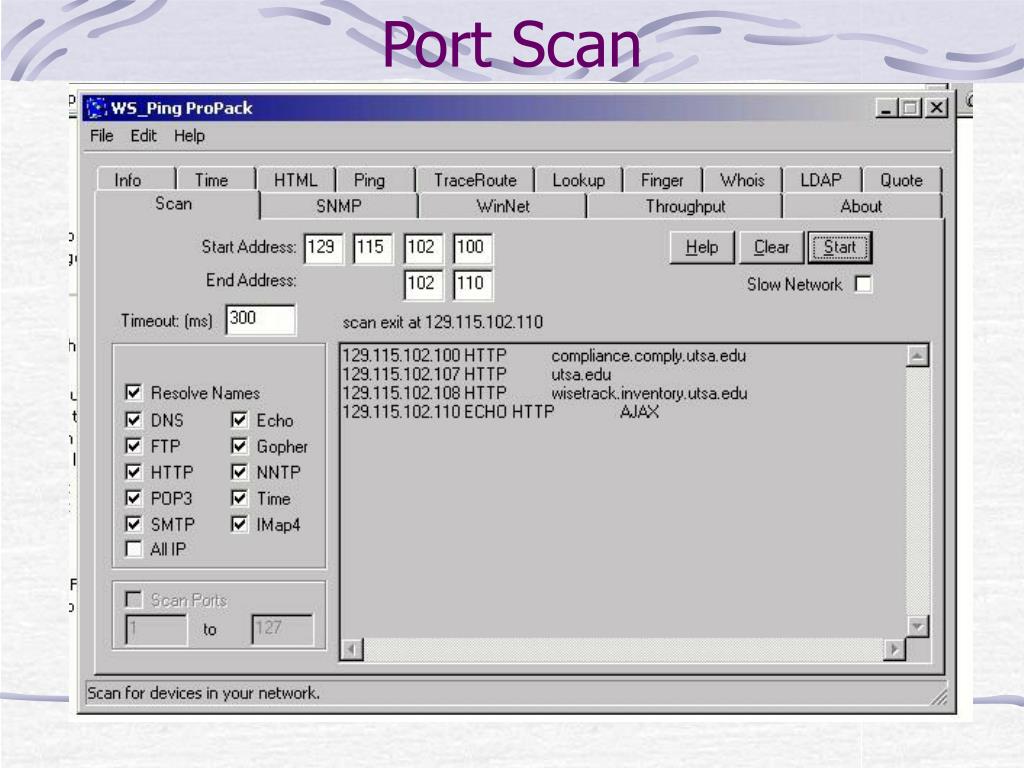Uncheck the POP3 checkbox
Image resolution: width=1024 pixels, height=768 pixels.
133,498
